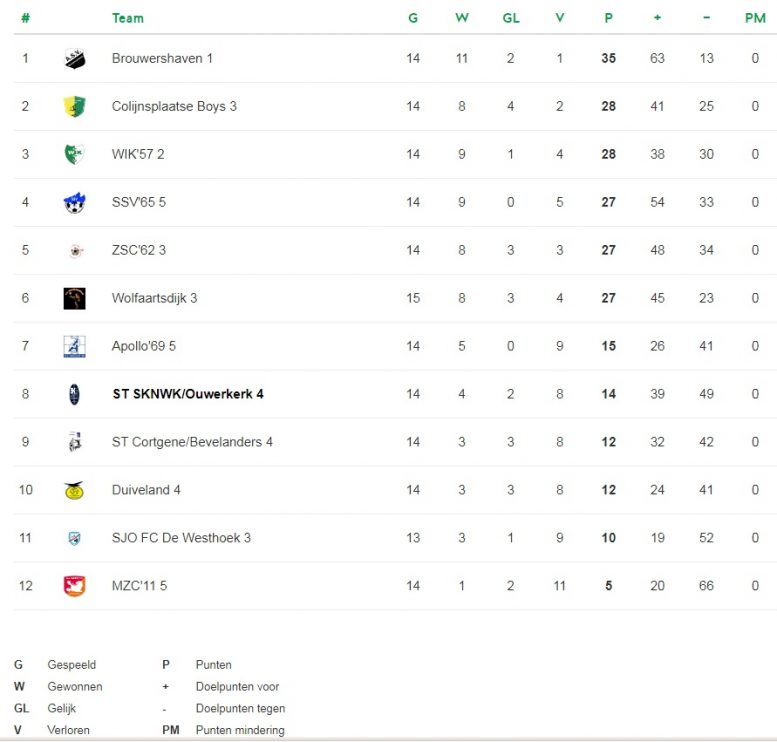
Task: Click the Wolfaartsdijk 3 black logo
Action: pos(75,298)
